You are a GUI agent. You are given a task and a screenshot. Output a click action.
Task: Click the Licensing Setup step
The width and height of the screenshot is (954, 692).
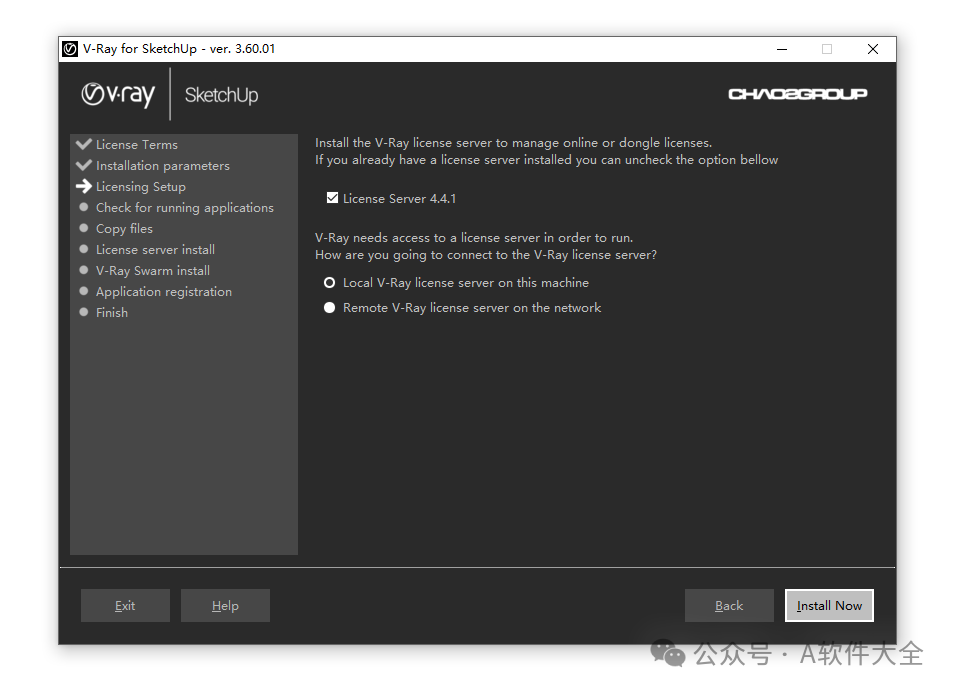pyautogui.click(x=141, y=187)
